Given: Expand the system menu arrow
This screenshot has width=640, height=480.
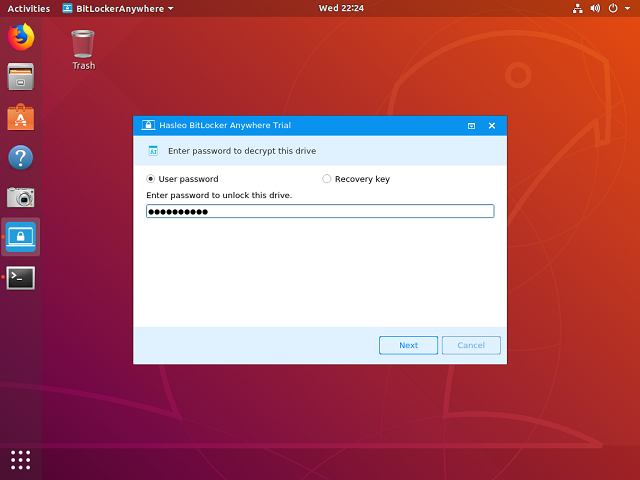Looking at the screenshot, I should (x=627, y=8).
